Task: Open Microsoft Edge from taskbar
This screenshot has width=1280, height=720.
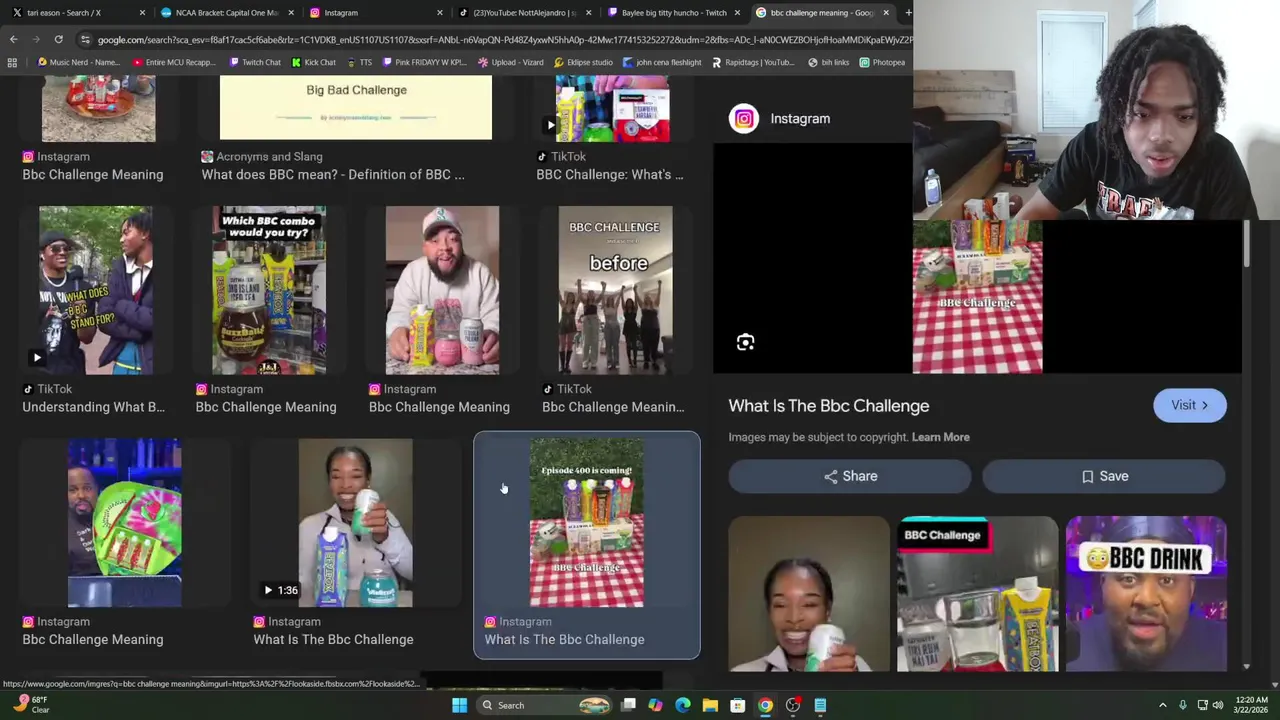Action: pyautogui.click(x=683, y=705)
